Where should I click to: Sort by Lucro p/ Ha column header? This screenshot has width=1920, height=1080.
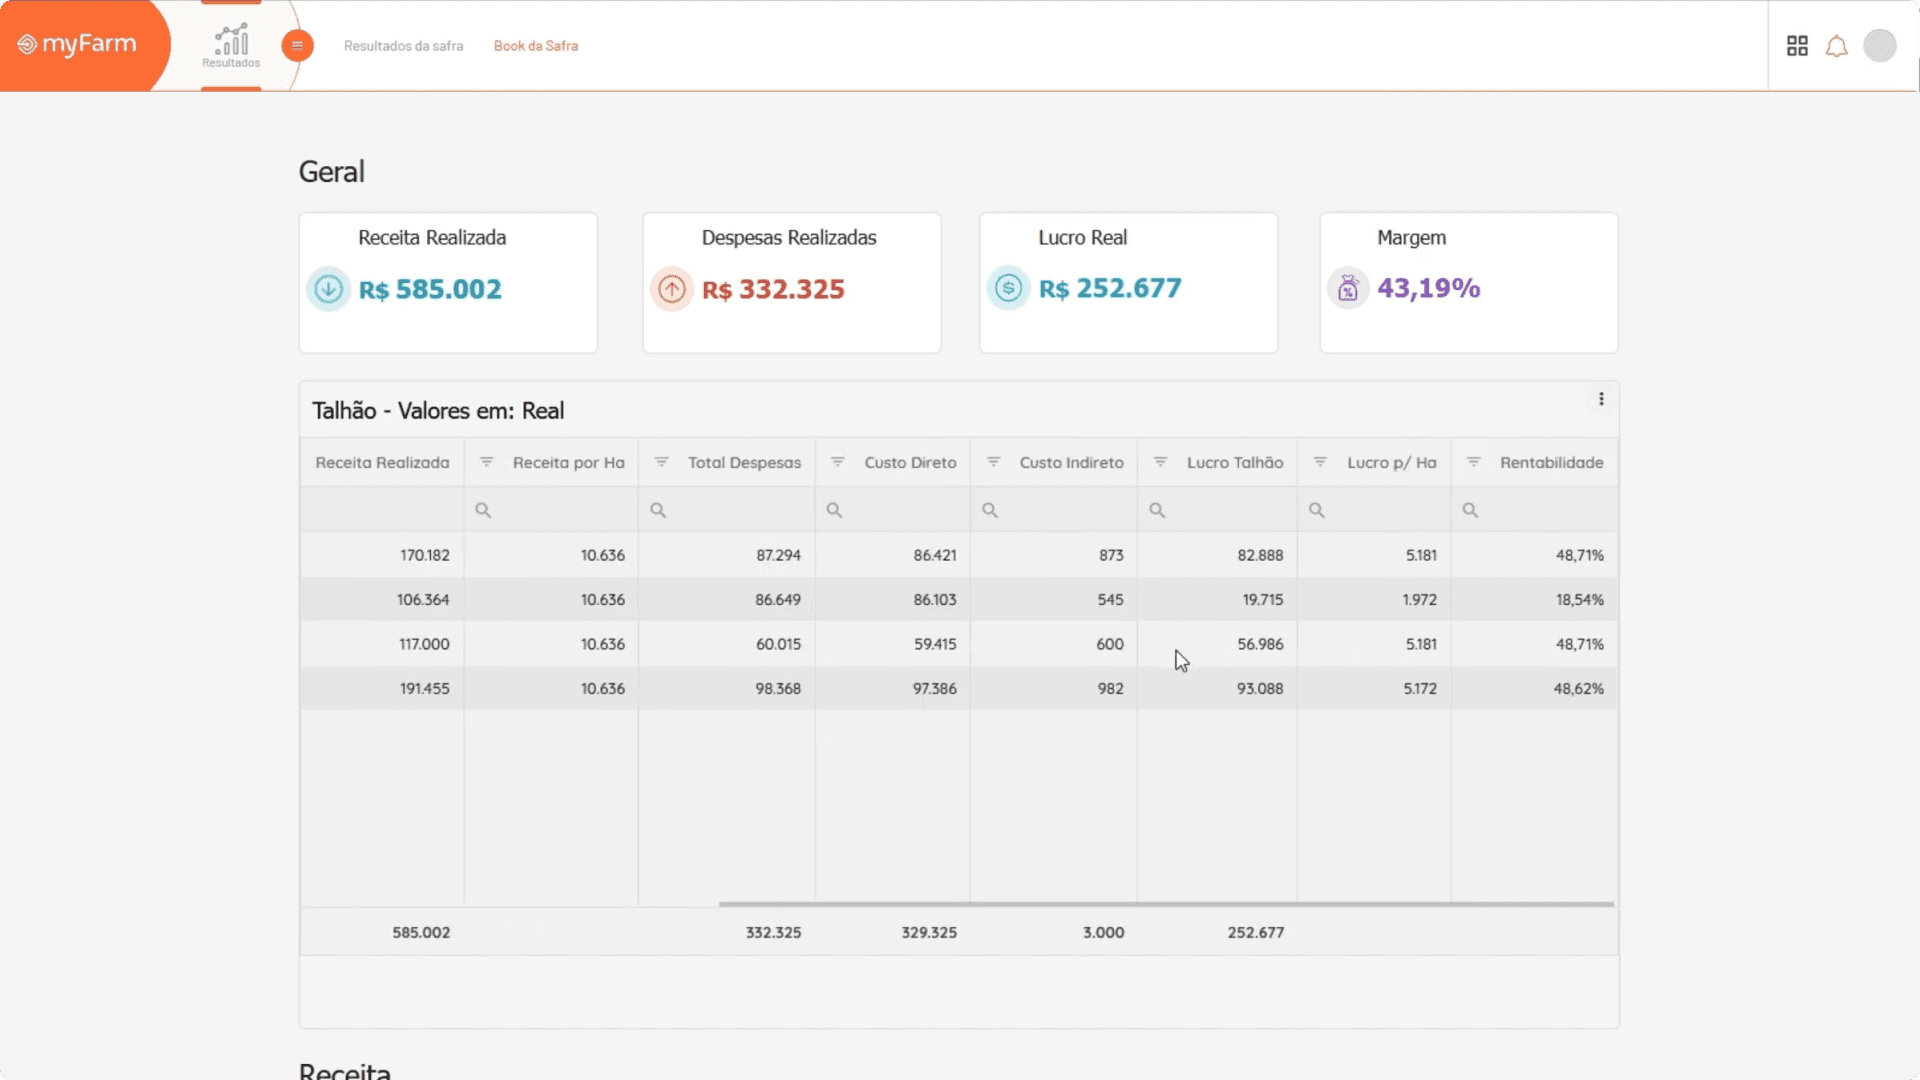point(1391,463)
